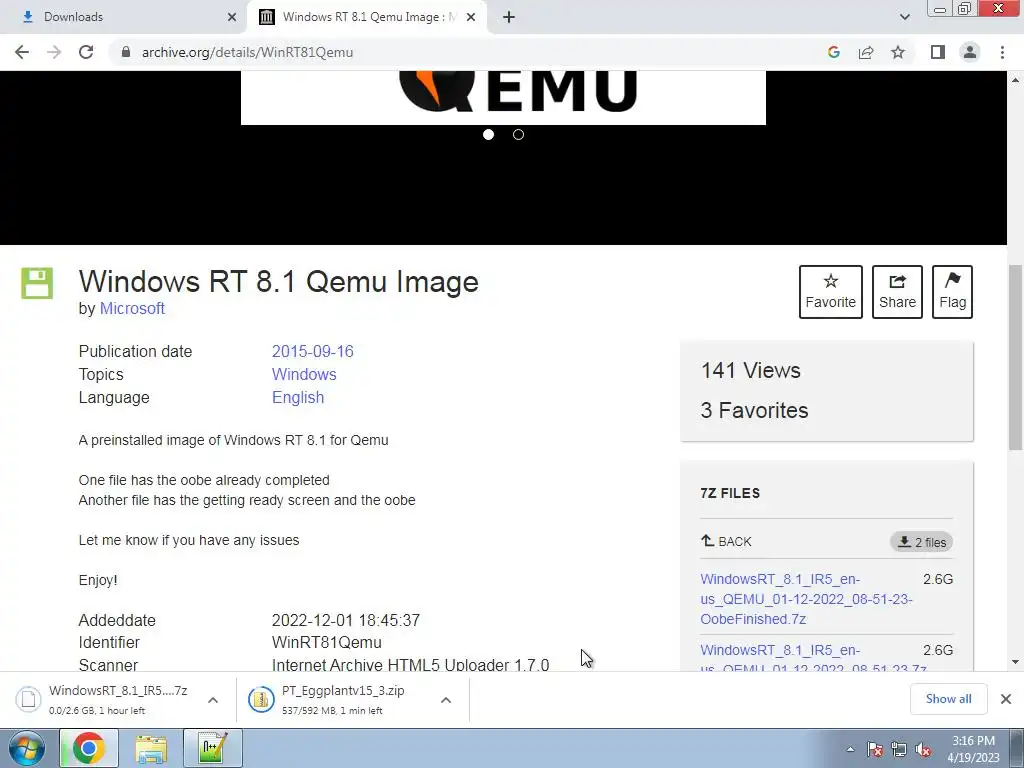1024x768 pixels.
Task: Open options chevron for PT_Eggplantv15_3.zip download
Action: pos(446,700)
